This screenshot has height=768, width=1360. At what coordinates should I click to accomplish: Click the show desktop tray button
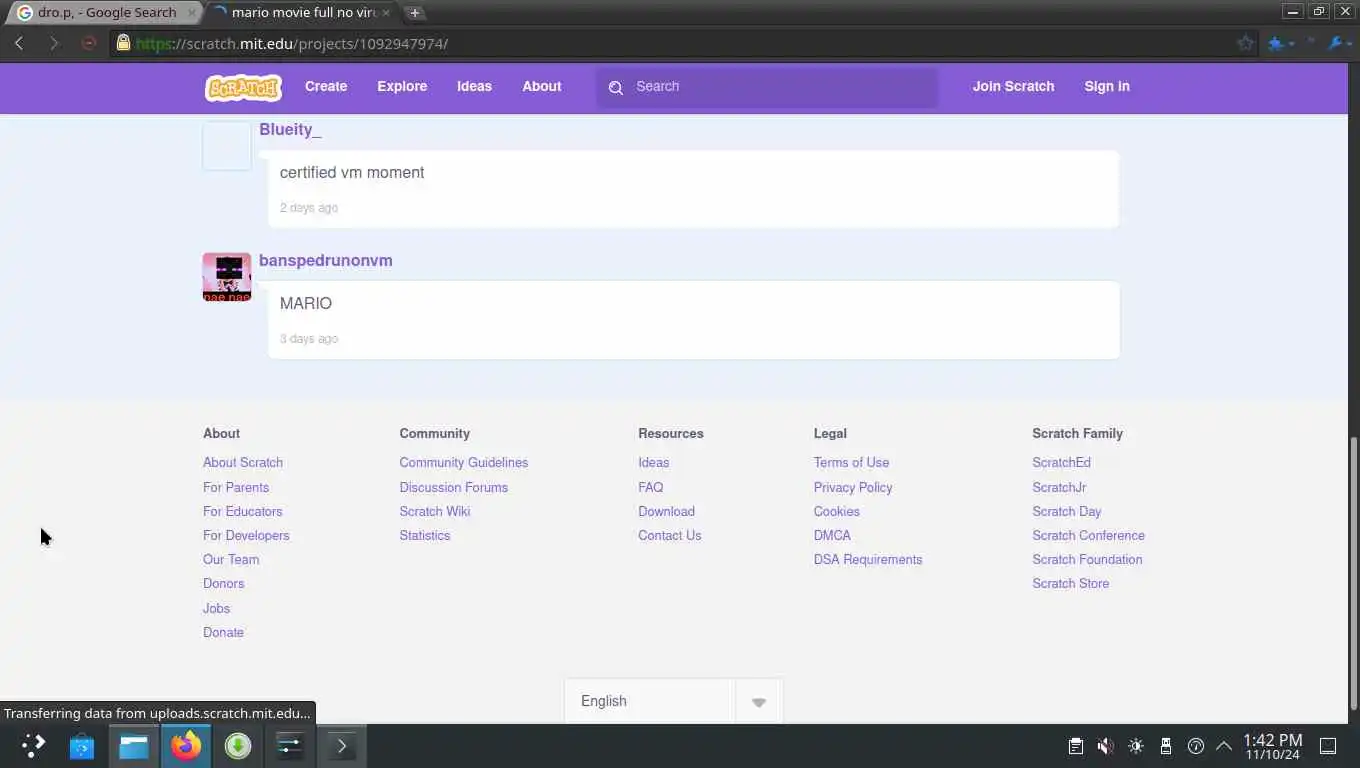[x=1328, y=746]
